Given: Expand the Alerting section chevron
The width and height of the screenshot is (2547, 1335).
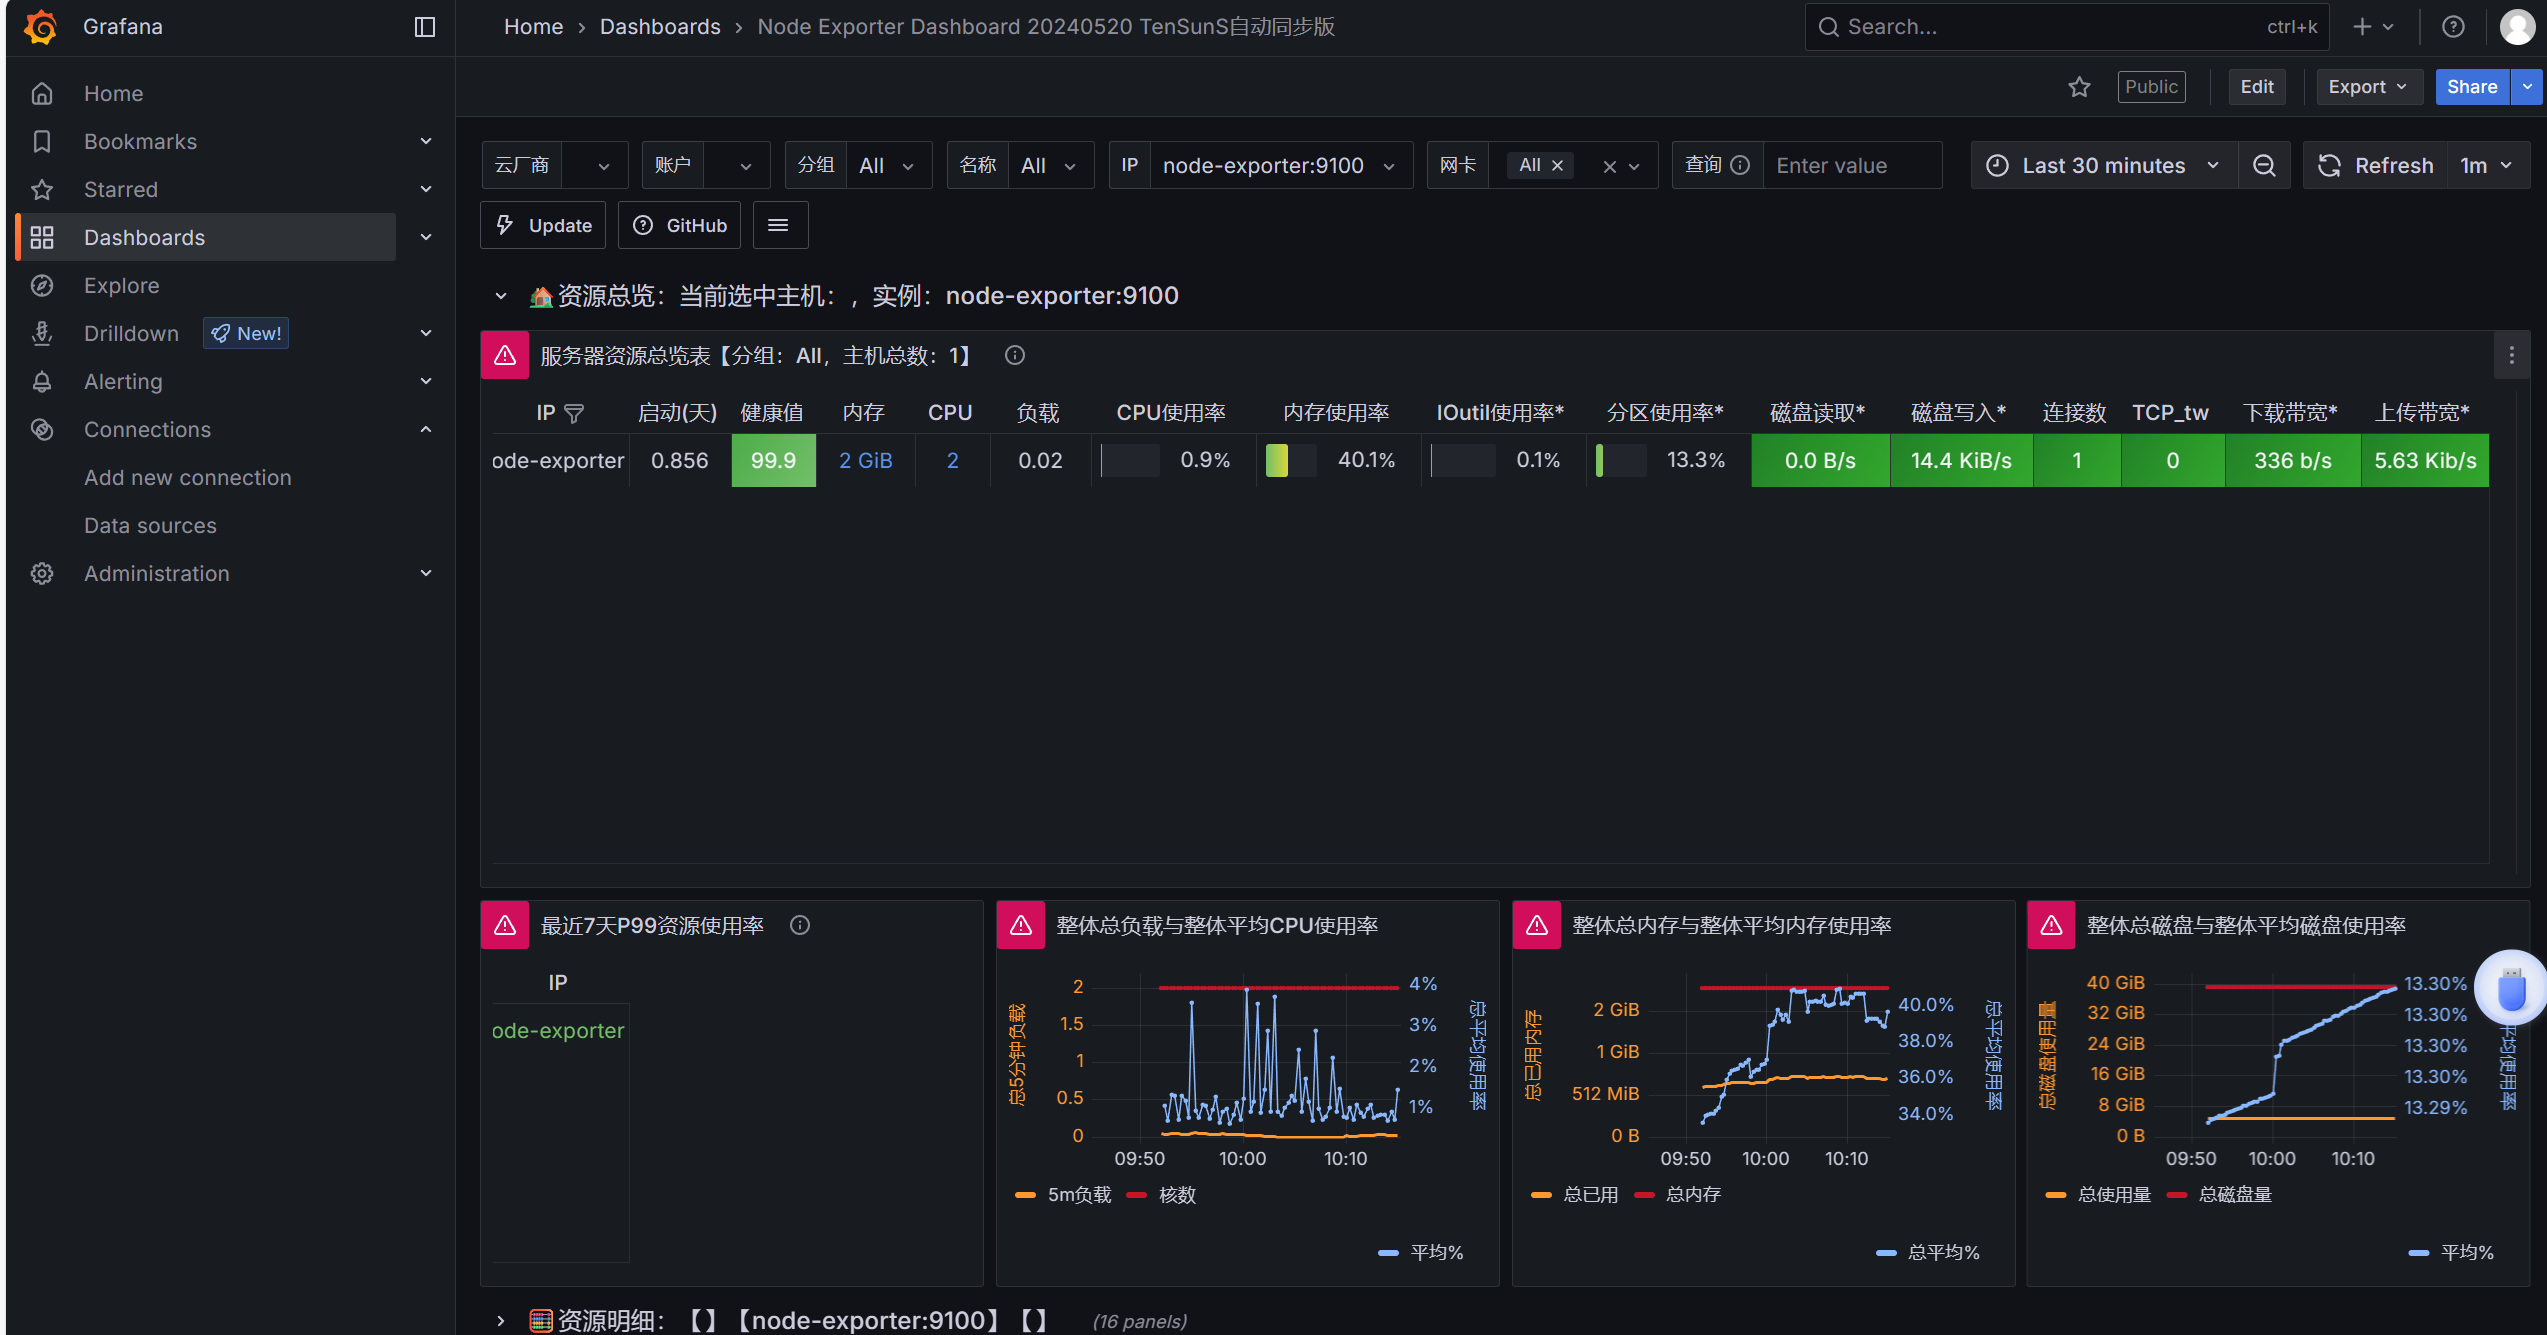Looking at the screenshot, I should pos(426,381).
